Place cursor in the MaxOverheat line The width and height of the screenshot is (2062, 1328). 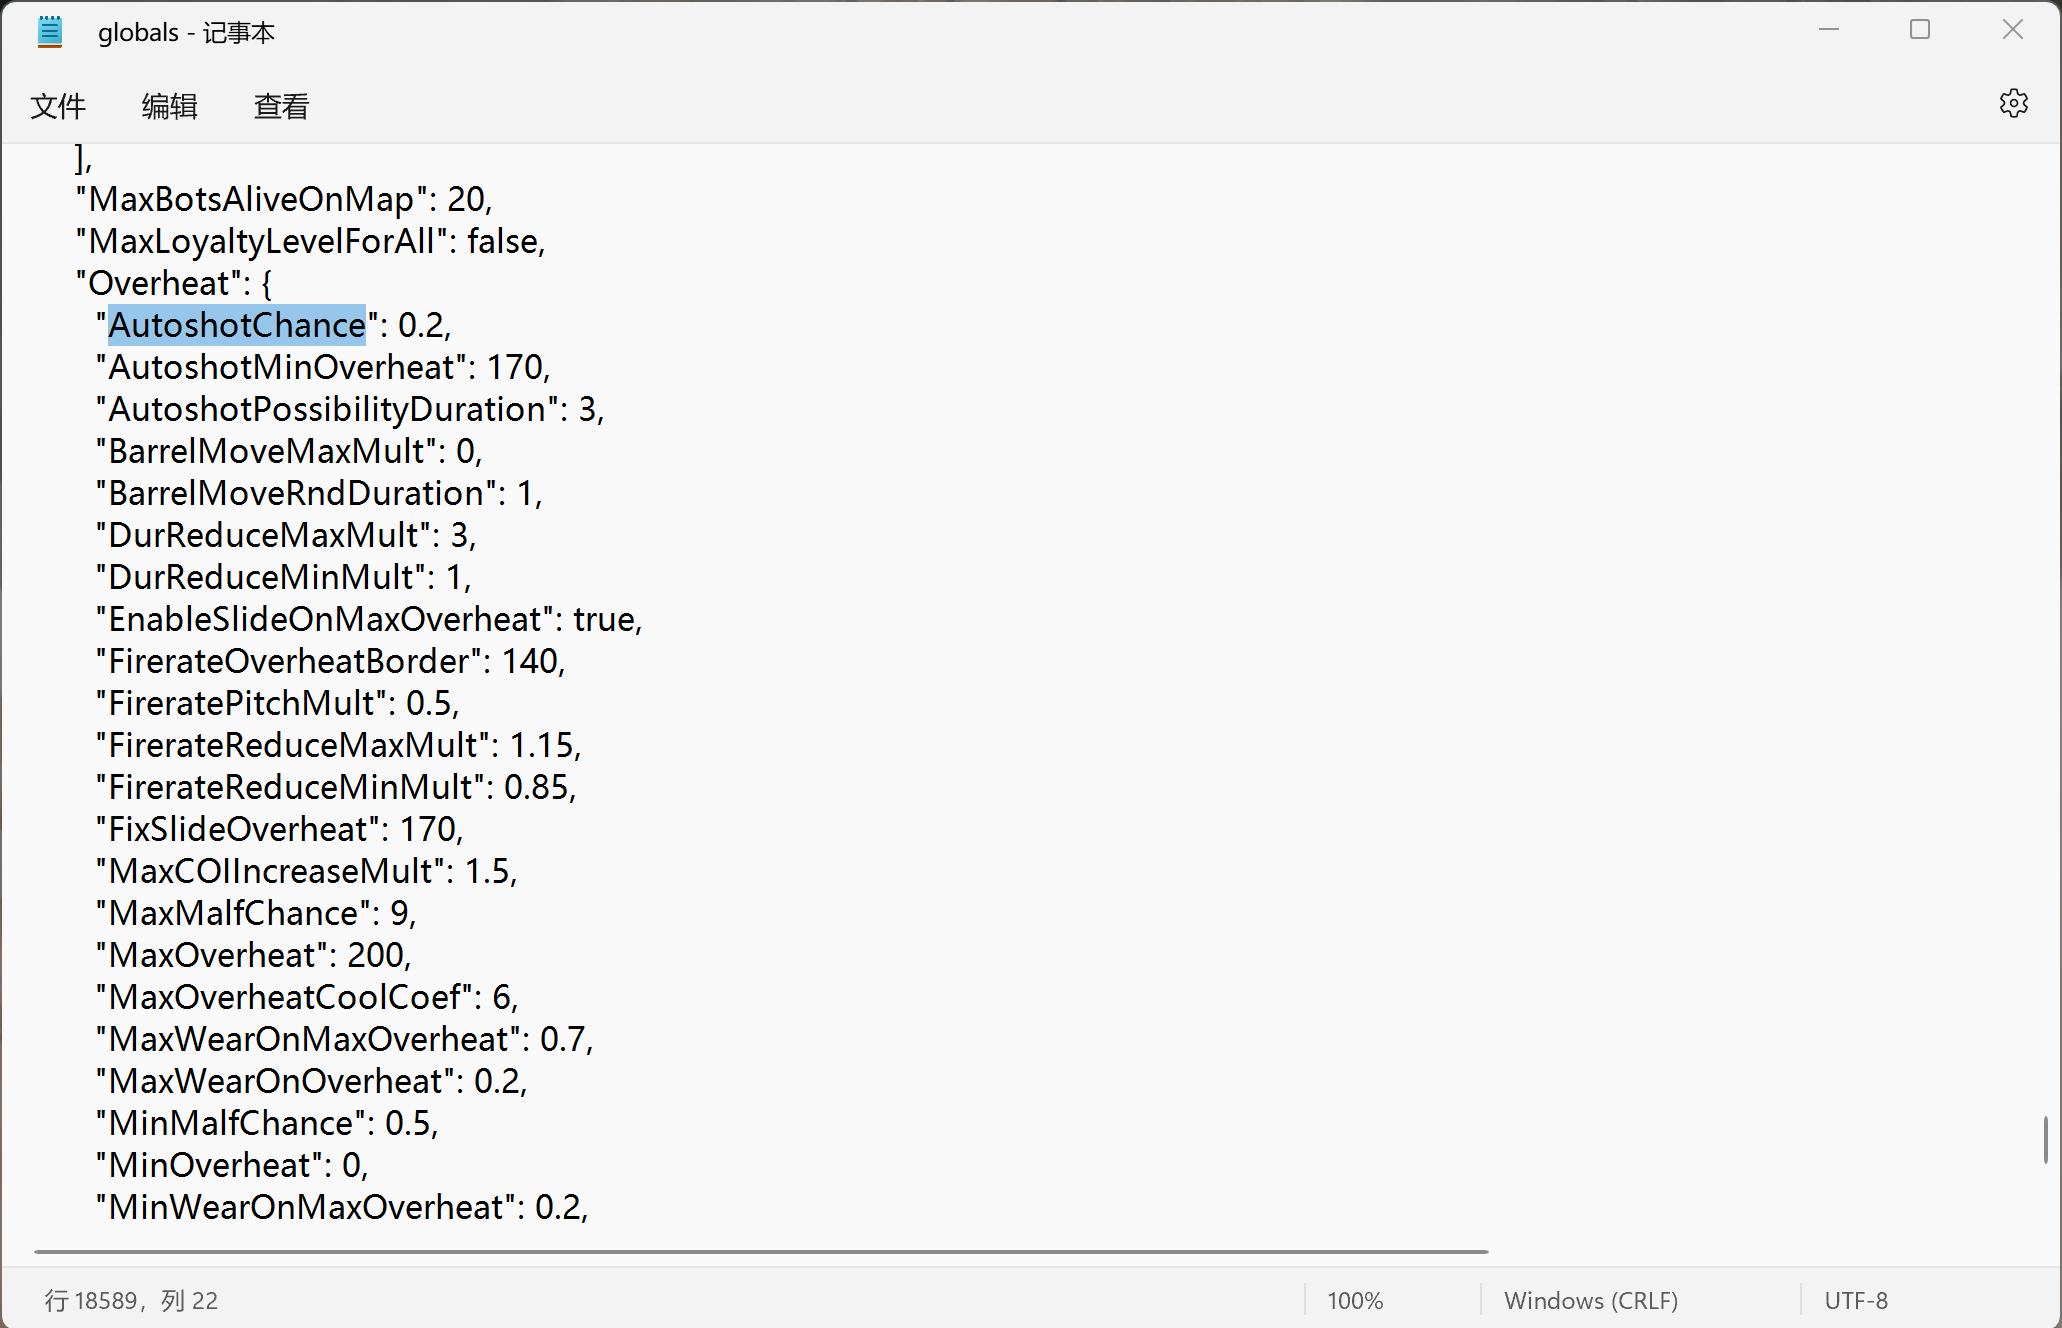click(254, 955)
